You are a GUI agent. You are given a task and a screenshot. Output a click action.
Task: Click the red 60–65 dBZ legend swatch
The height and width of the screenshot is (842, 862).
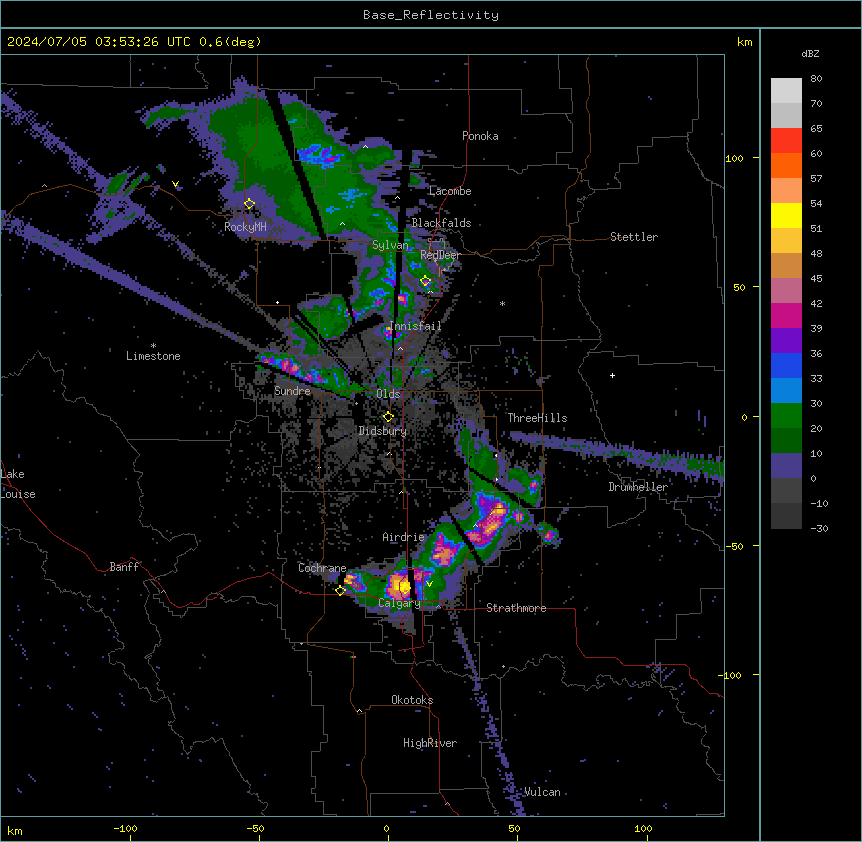786,141
